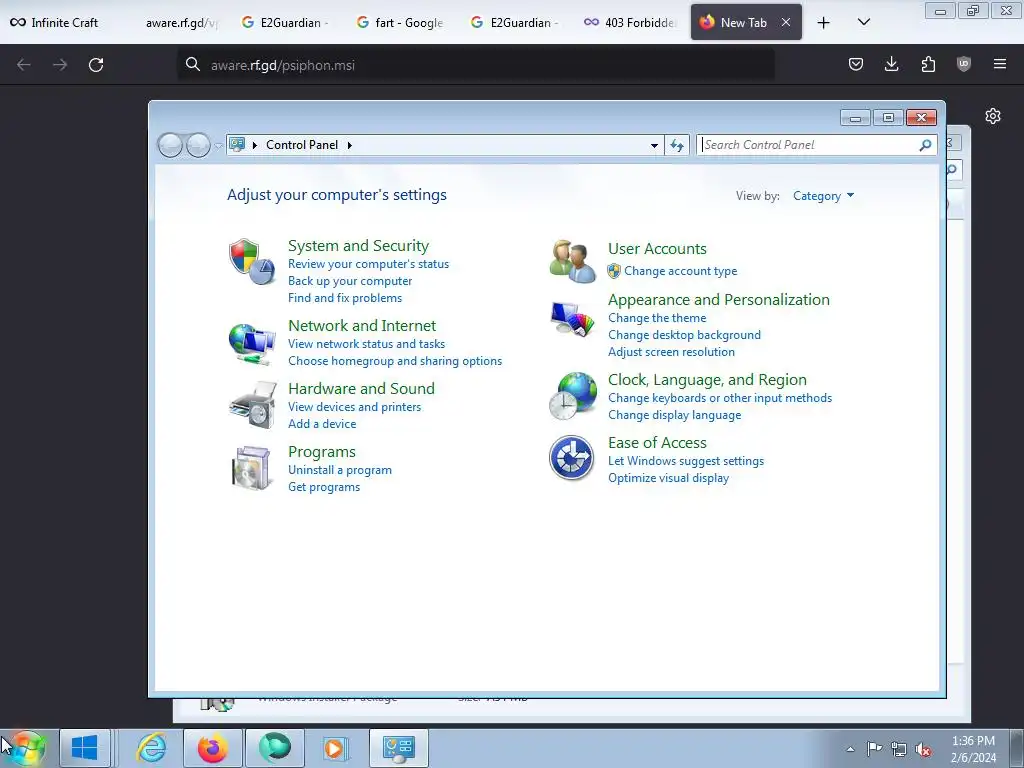
Task: Open Firefox extensions puzzle icon
Action: pos(928,64)
